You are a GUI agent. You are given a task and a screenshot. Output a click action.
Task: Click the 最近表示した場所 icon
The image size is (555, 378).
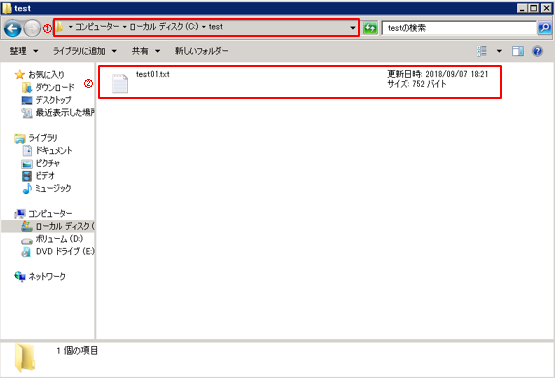click(x=27, y=113)
